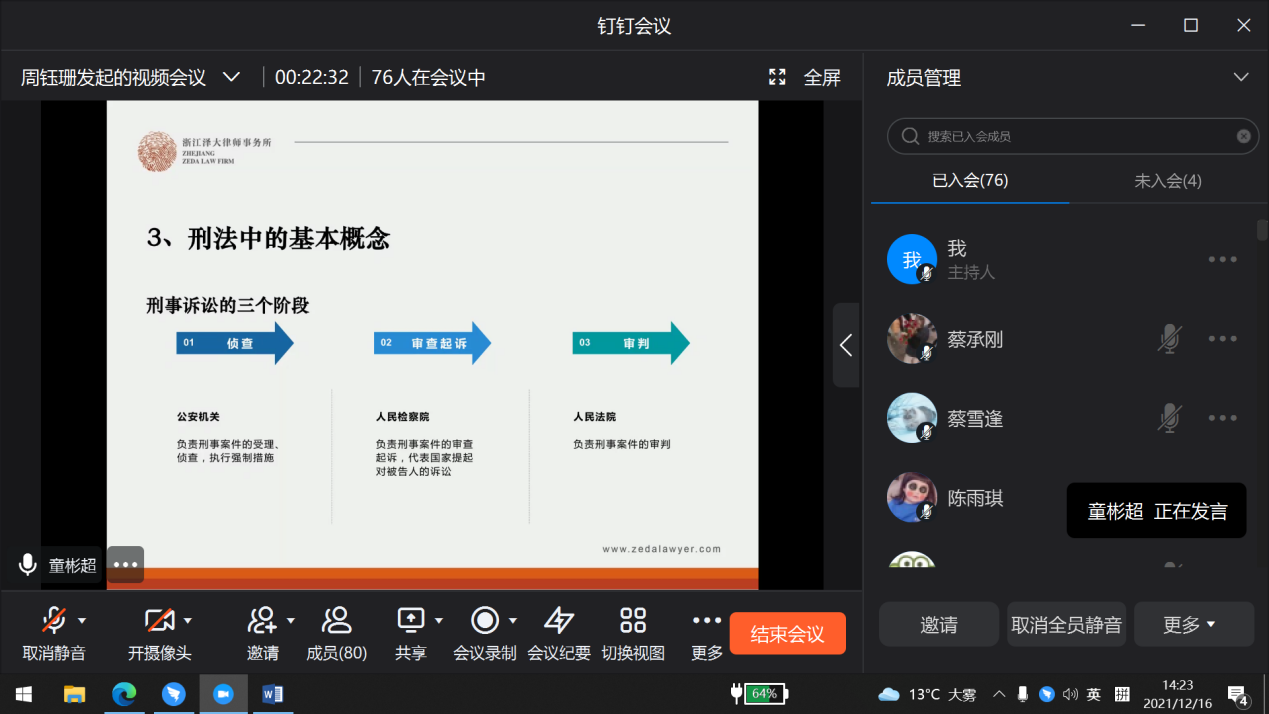This screenshot has width=1269, height=714.
Task: Select the 已入会(76) tab
Action: click(969, 181)
